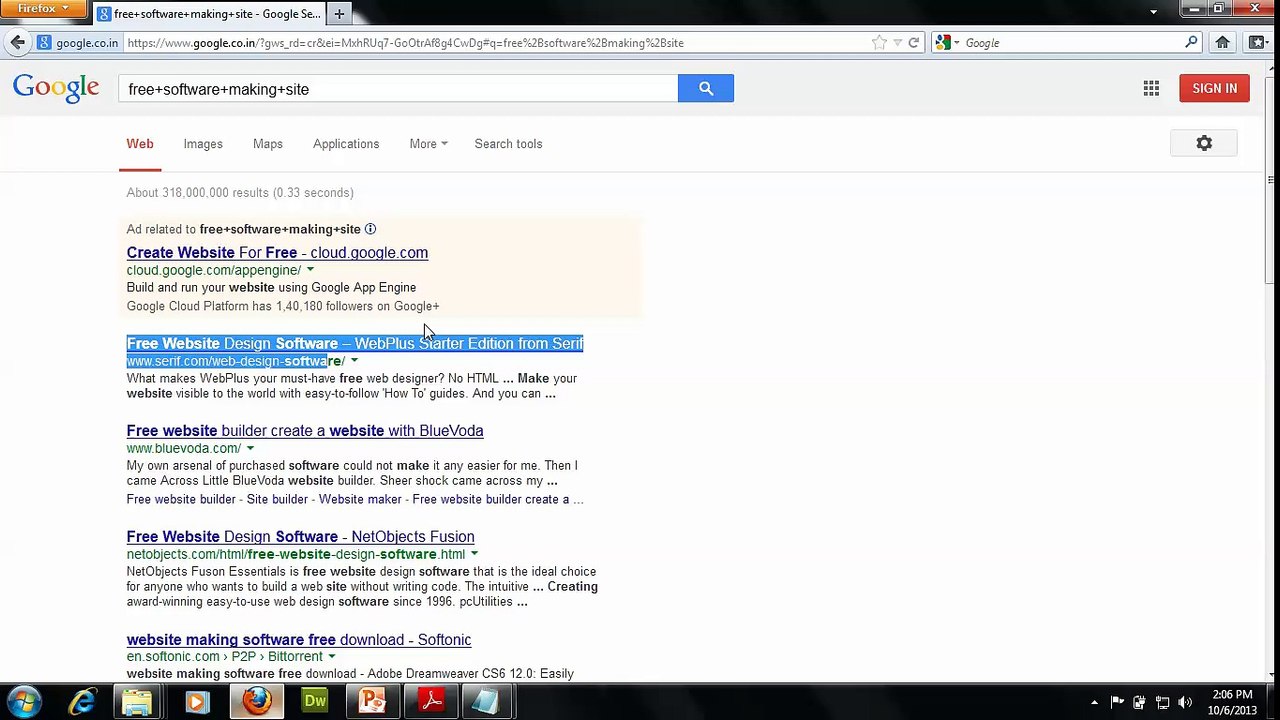Open the Softonic website making software result
1280x720 pixels.
[299, 640]
